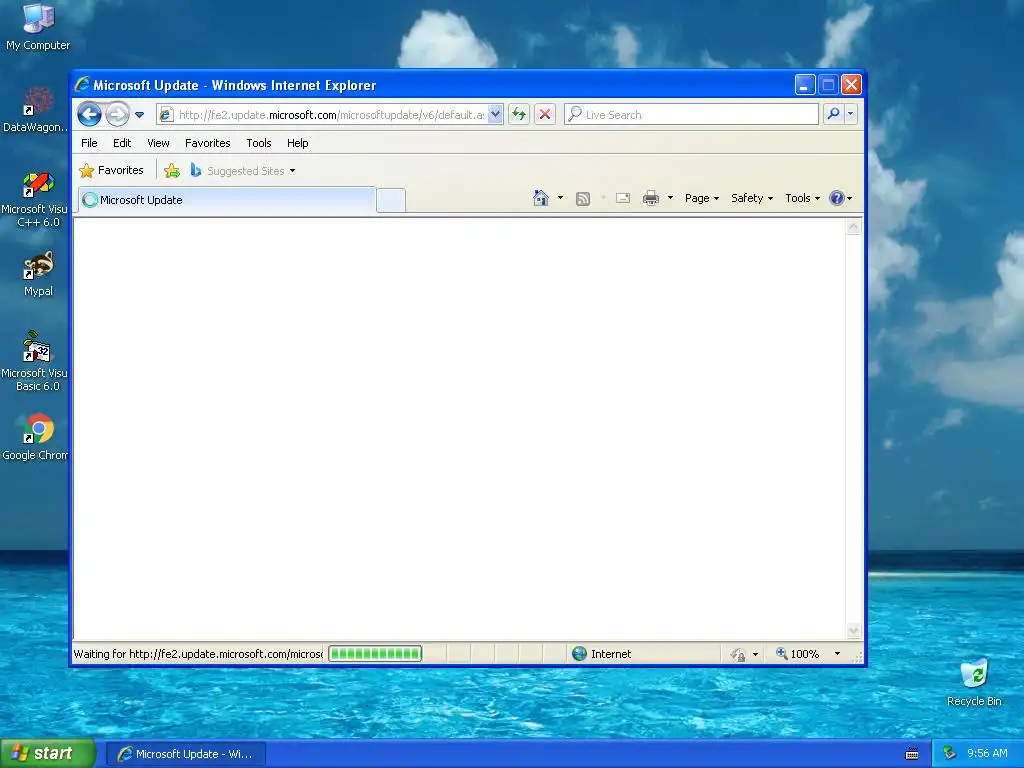
Task: Open the View menu
Action: tap(158, 143)
